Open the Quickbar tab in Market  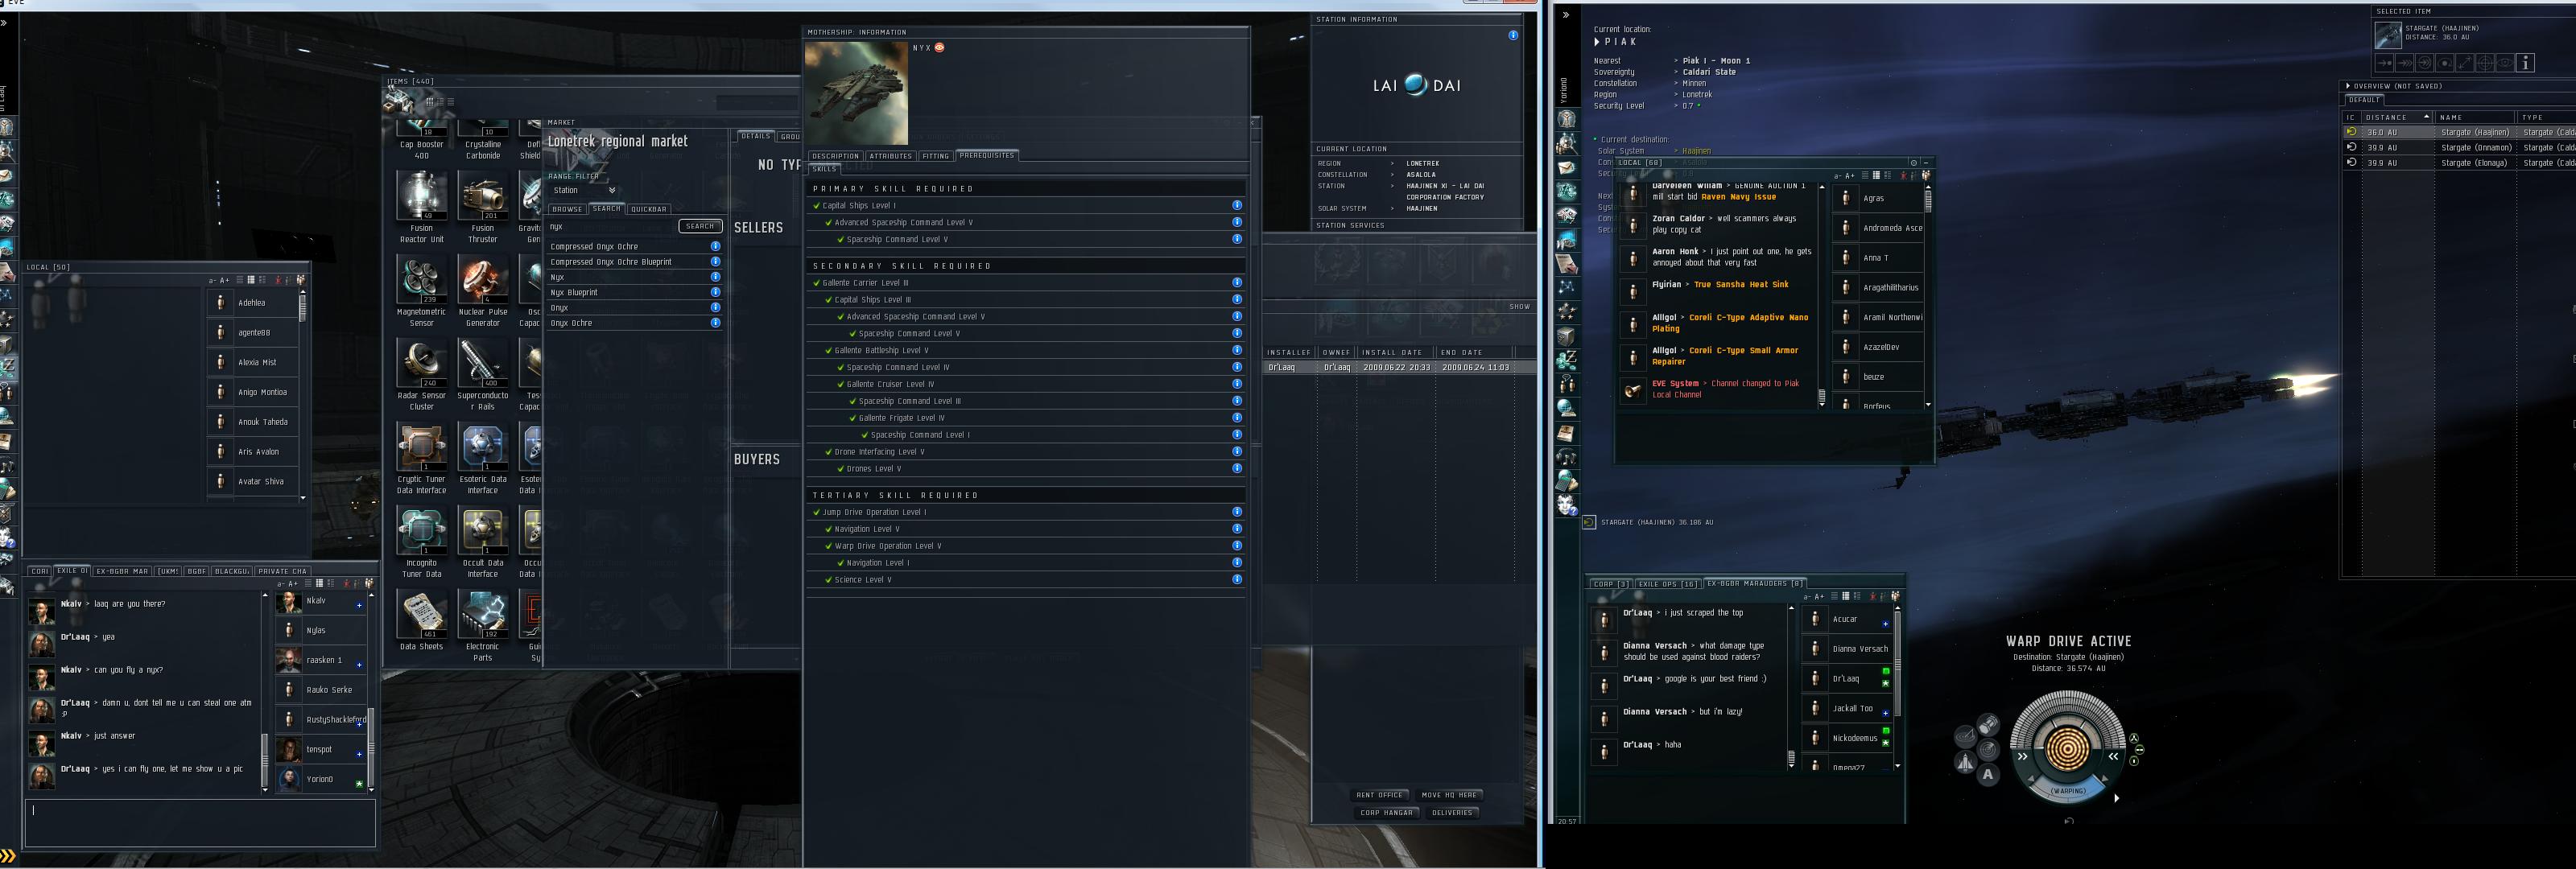[x=648, y=209]
